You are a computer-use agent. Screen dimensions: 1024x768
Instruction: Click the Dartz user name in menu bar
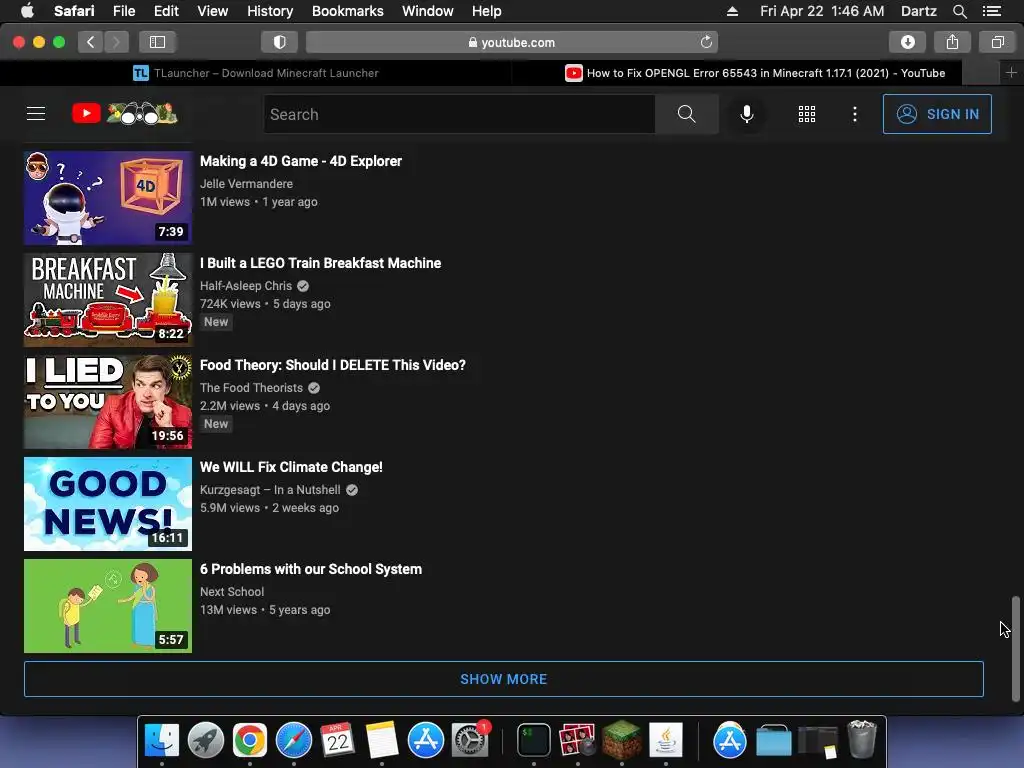918,11
